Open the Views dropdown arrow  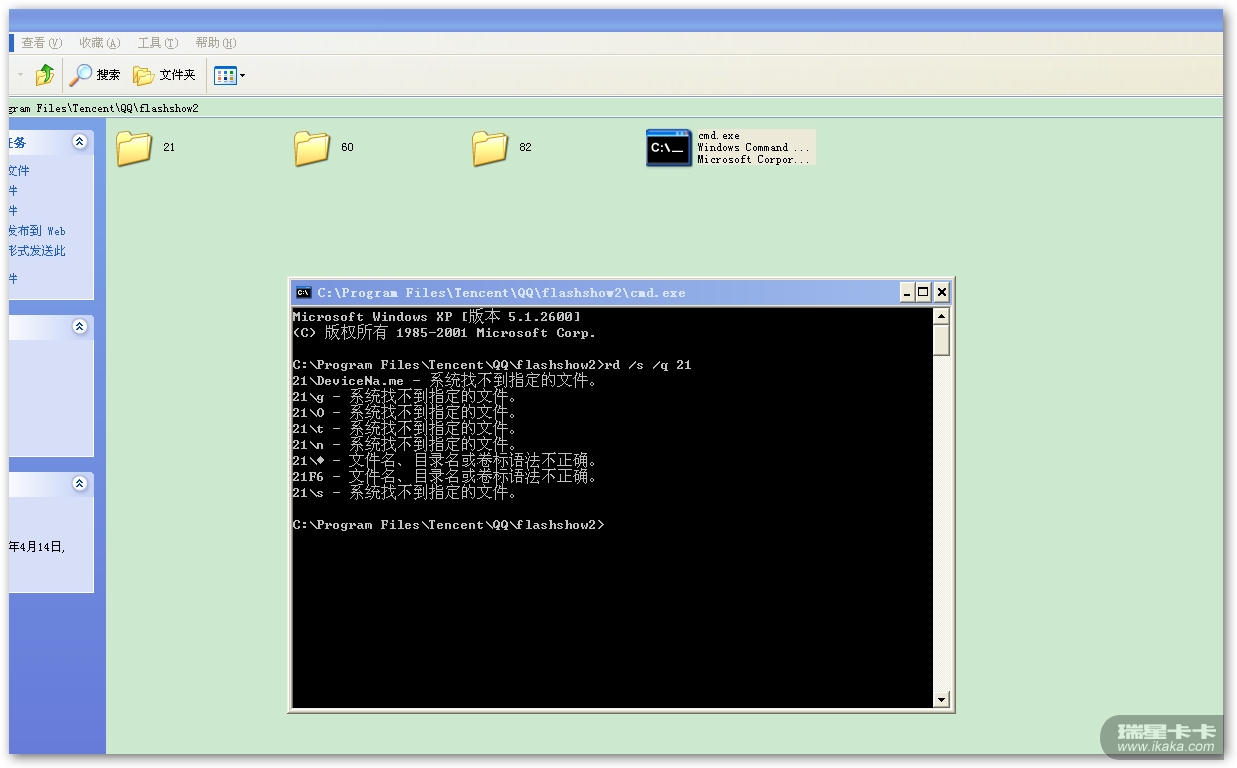pos(242,76)
